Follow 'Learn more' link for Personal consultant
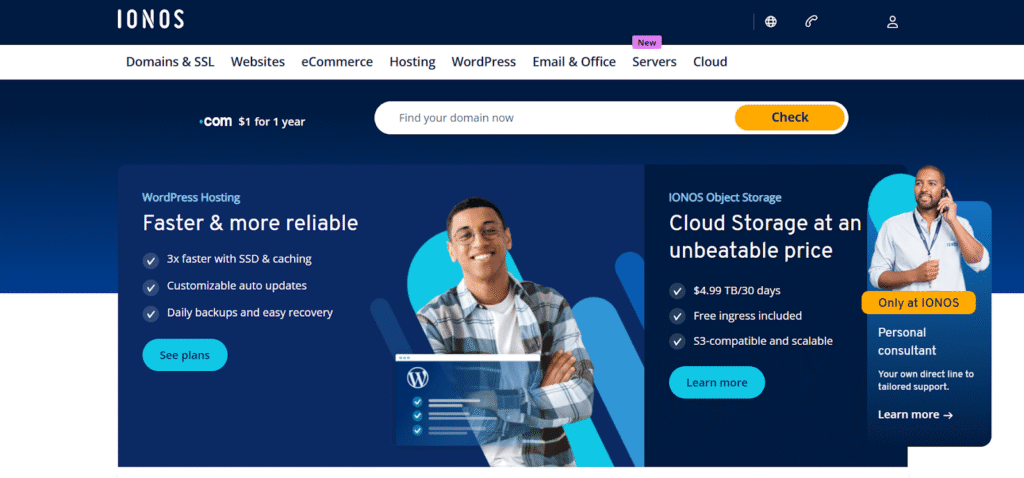This screenshot has width=1024, height=478. [x=915, y=415]
